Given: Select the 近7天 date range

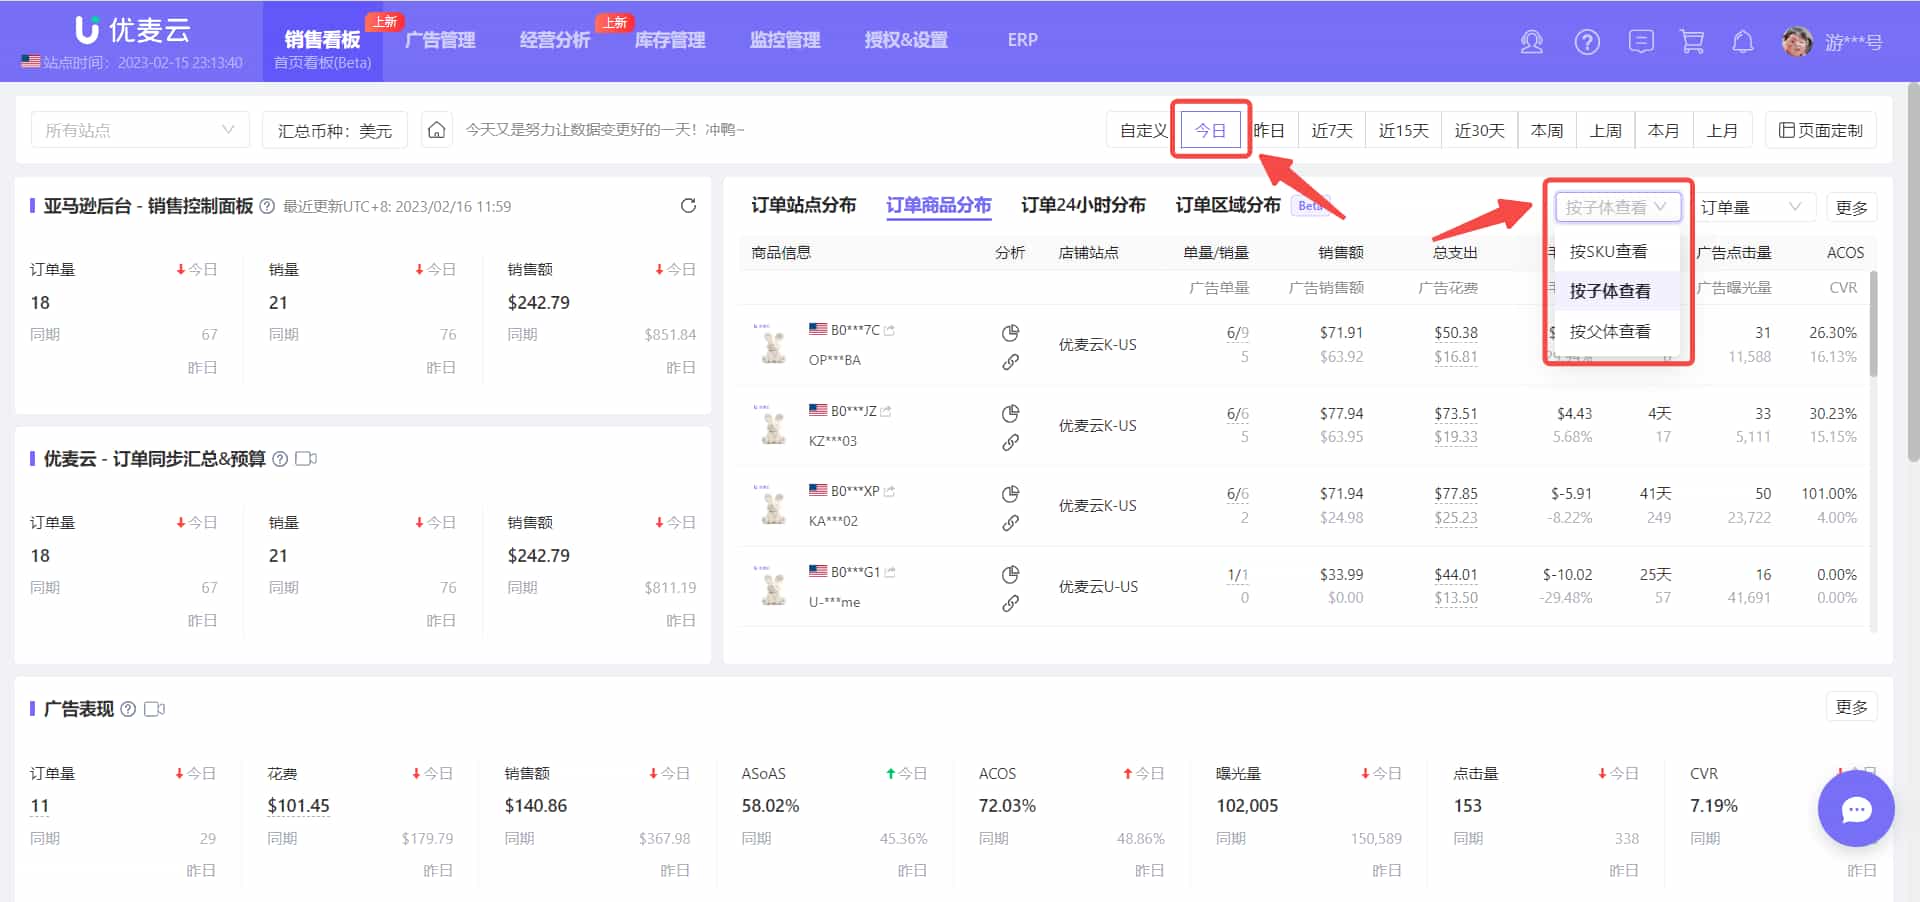Looking at the screenshot, I should (x=1331, y=130).
